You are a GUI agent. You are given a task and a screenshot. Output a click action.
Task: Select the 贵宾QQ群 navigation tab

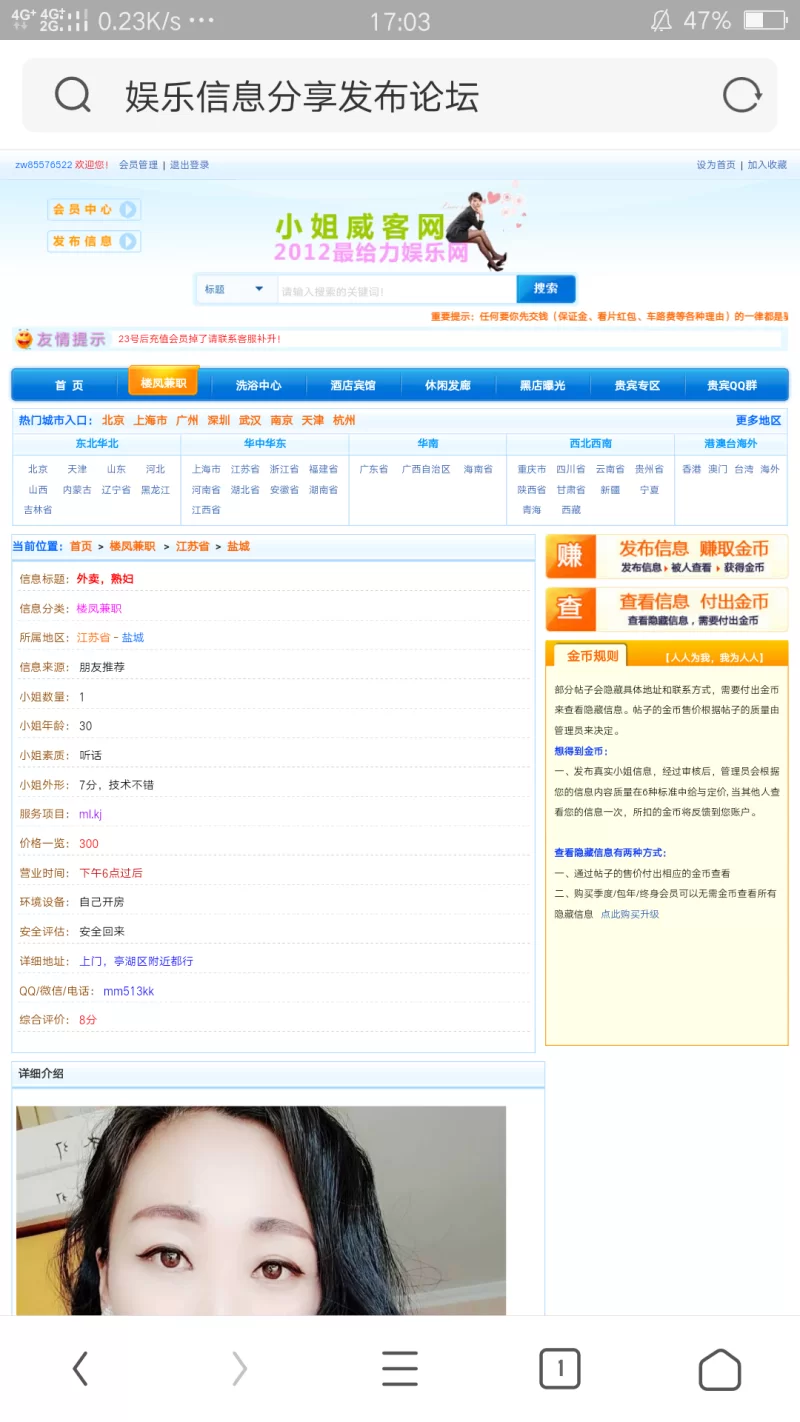tap(732, 386)
